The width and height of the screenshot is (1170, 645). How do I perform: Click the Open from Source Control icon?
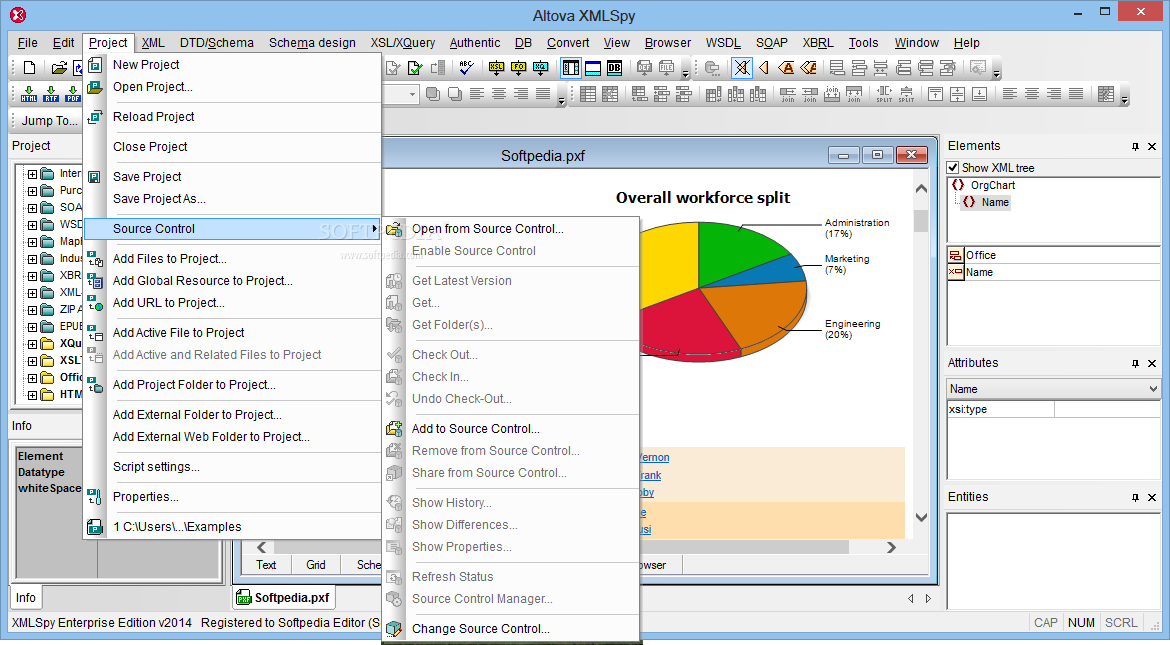pos(394,228)
